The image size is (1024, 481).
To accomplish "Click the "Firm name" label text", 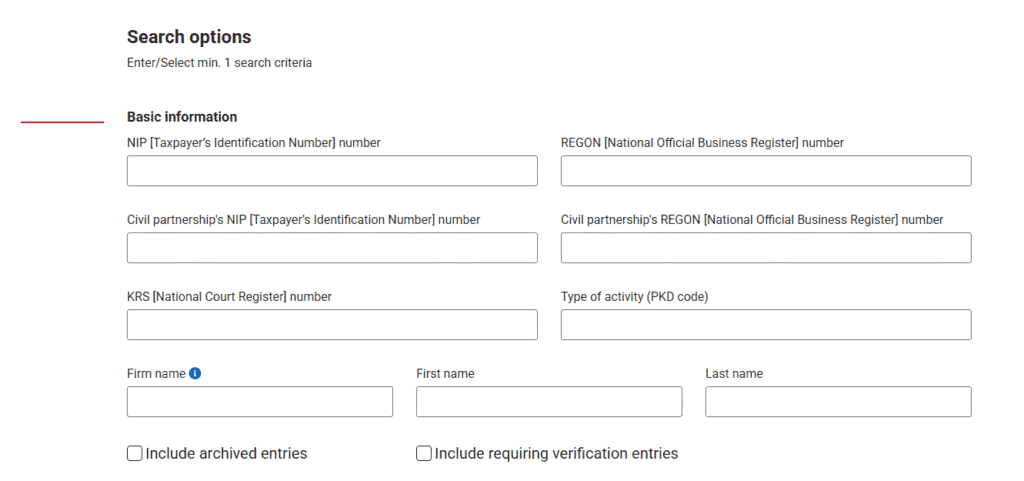I will 156,374.
